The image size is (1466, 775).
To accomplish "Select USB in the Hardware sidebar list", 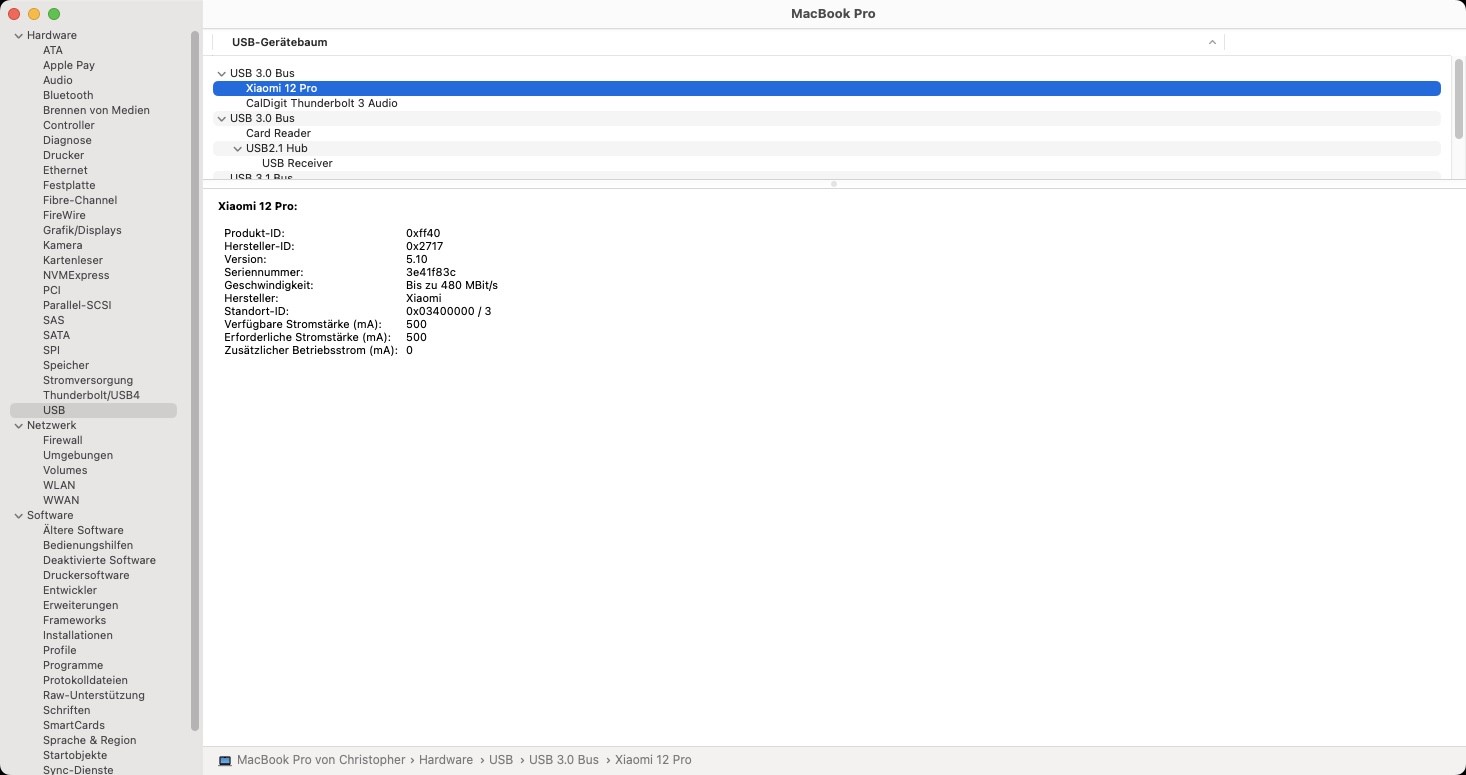I will point(93,410).
